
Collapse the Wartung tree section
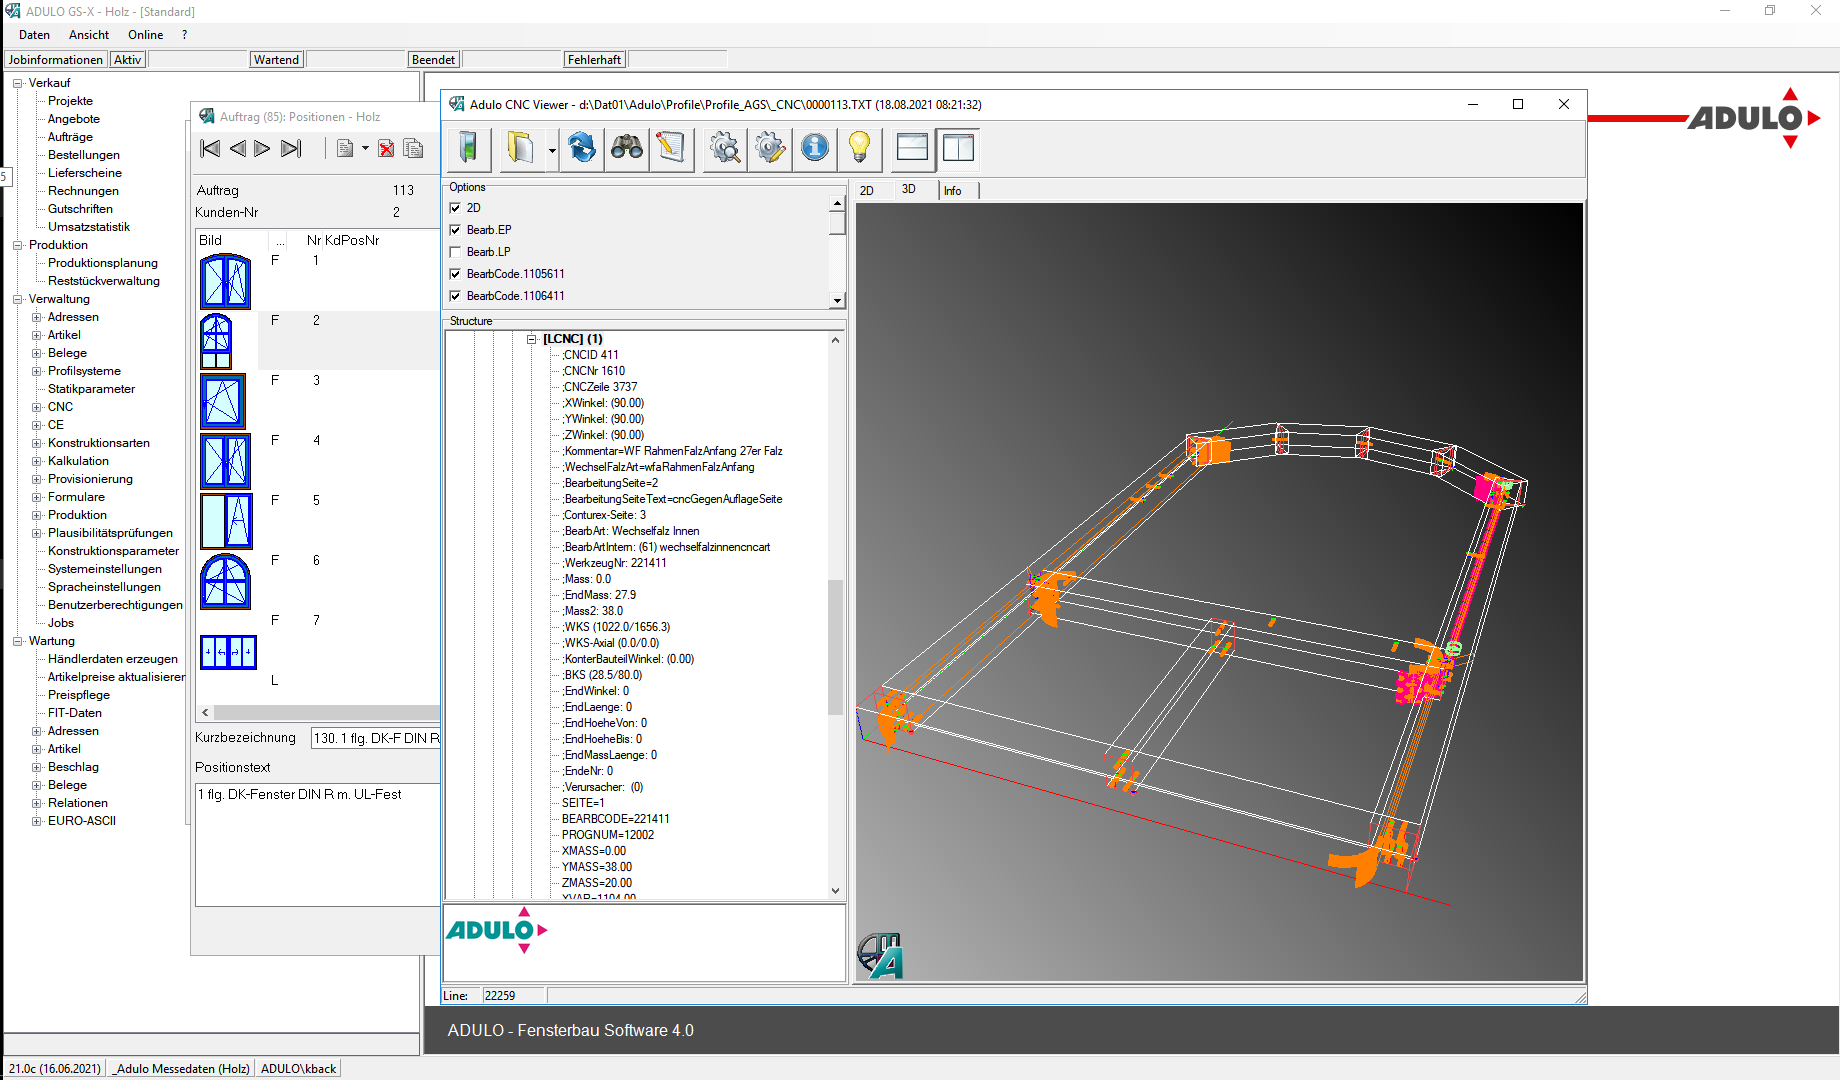(18, 641)
